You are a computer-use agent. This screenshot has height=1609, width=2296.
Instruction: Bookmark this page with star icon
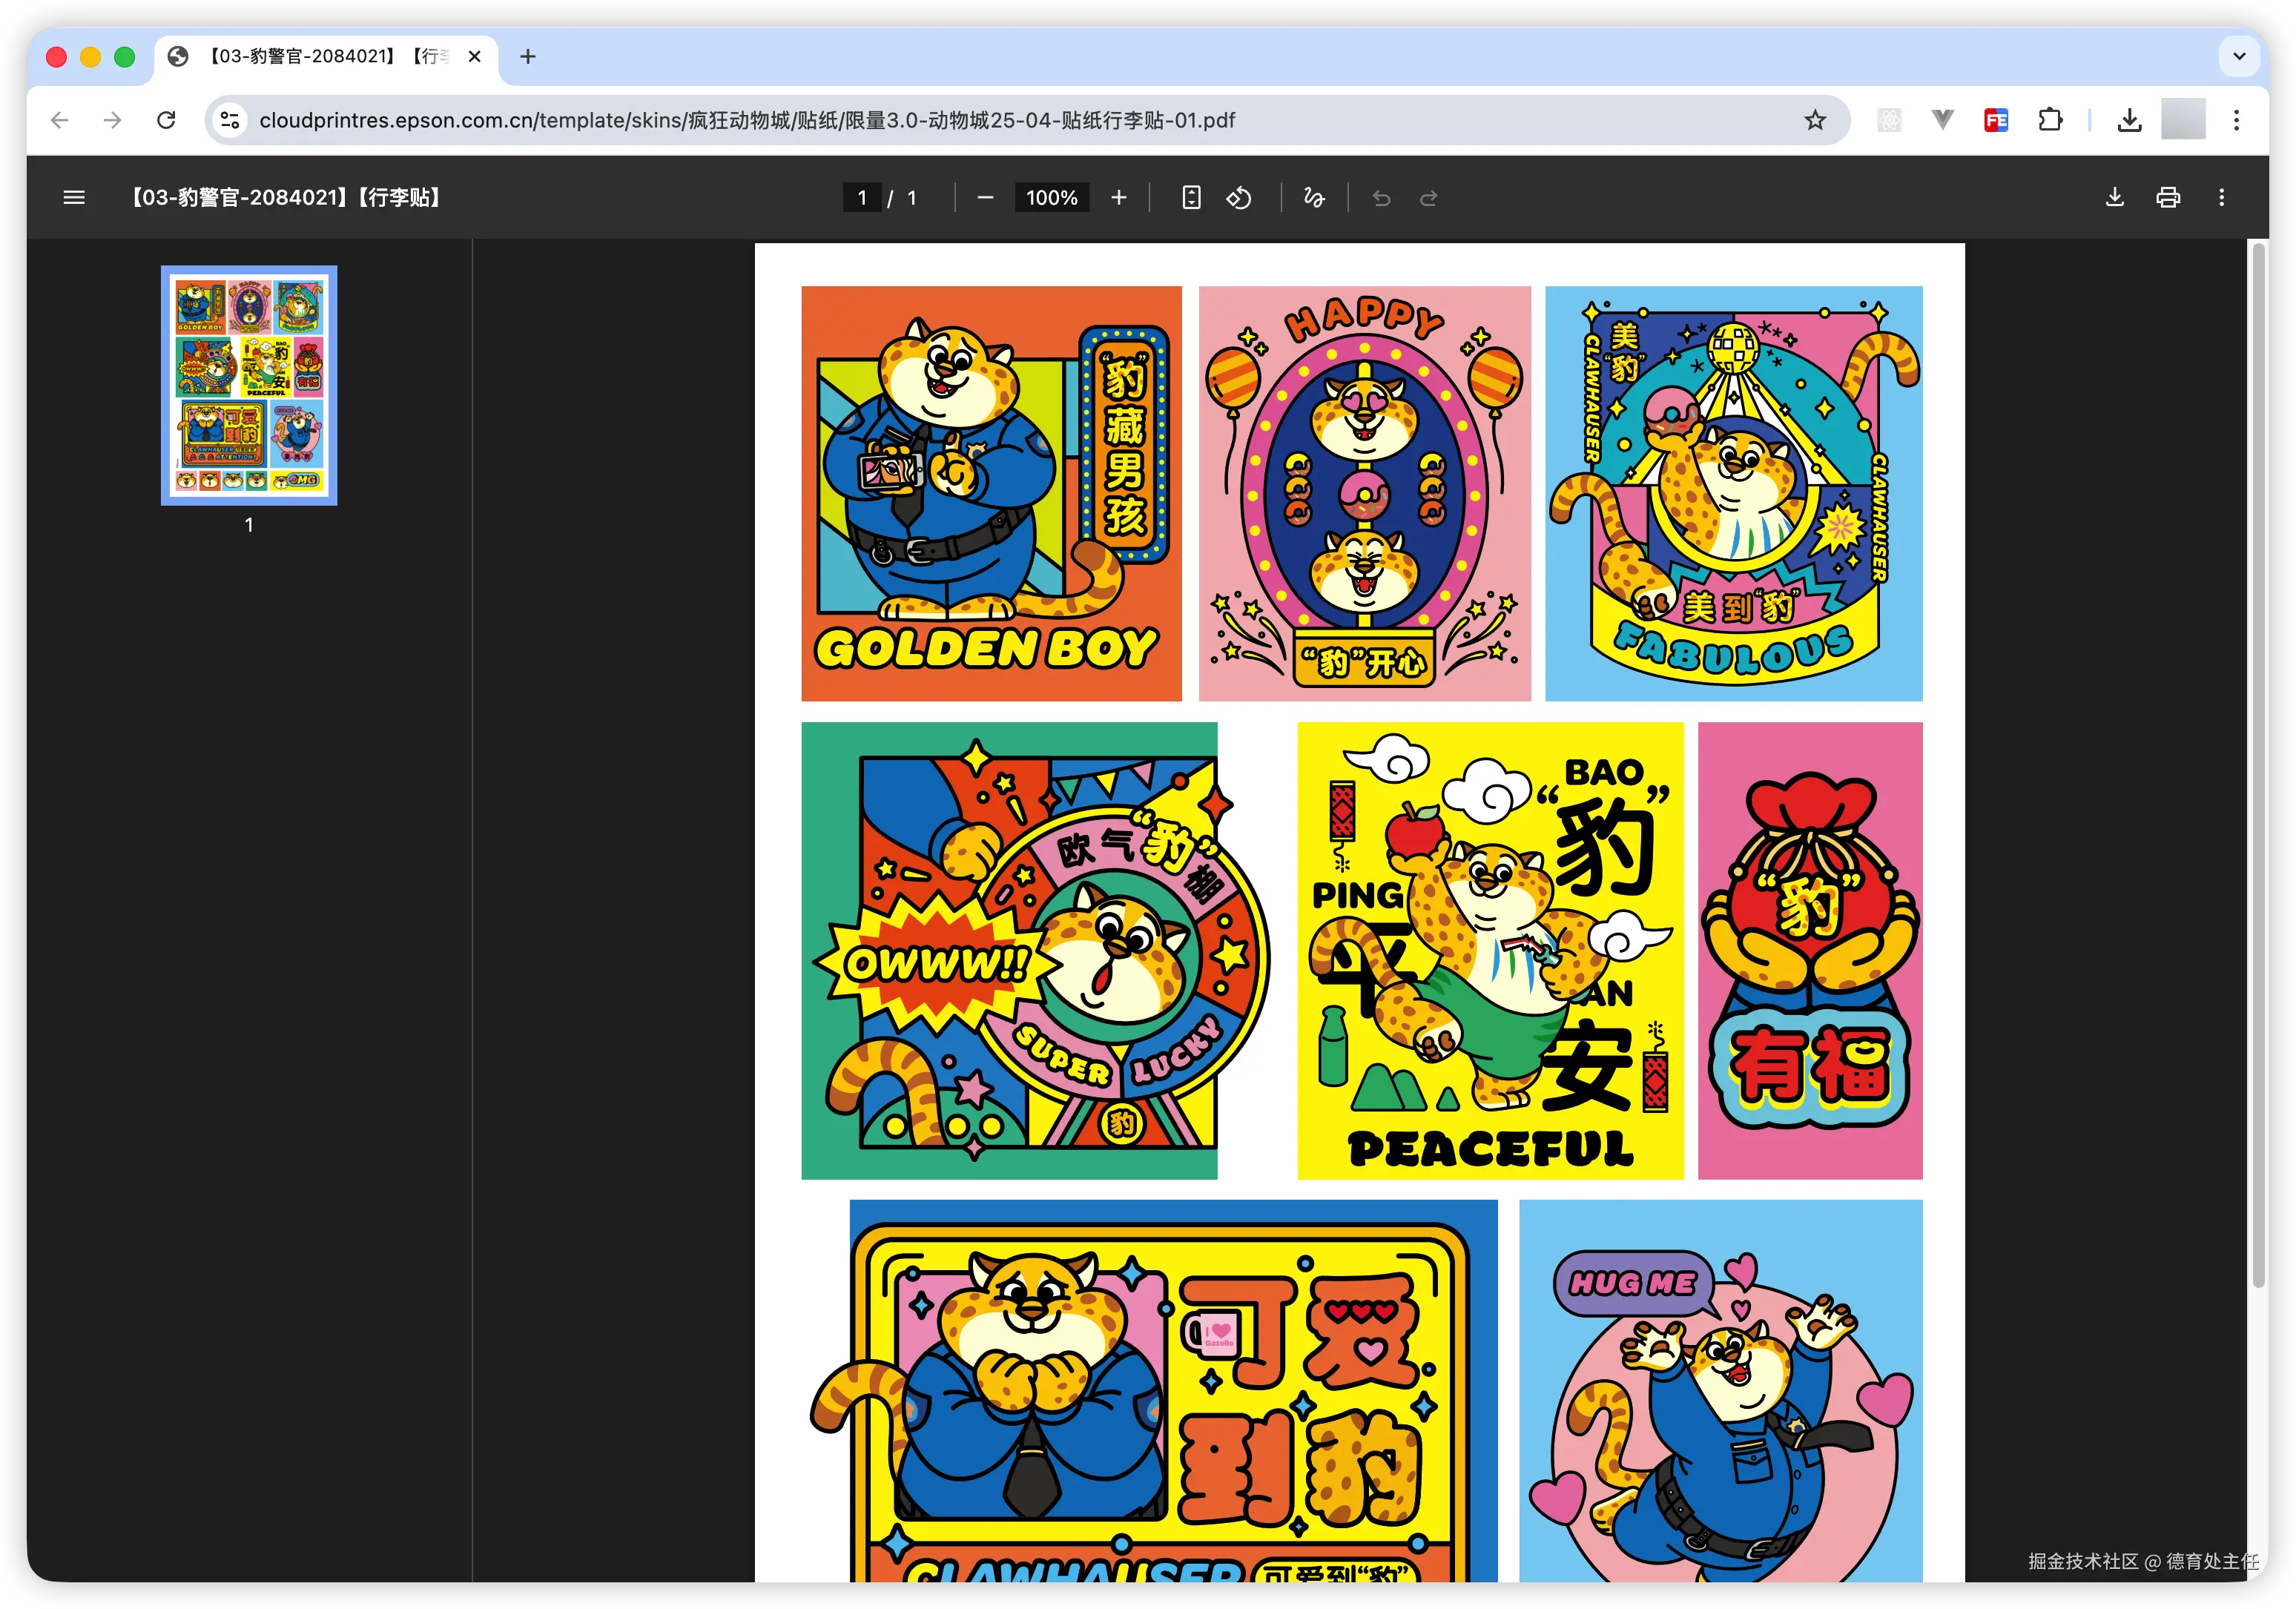point(1815,120)
